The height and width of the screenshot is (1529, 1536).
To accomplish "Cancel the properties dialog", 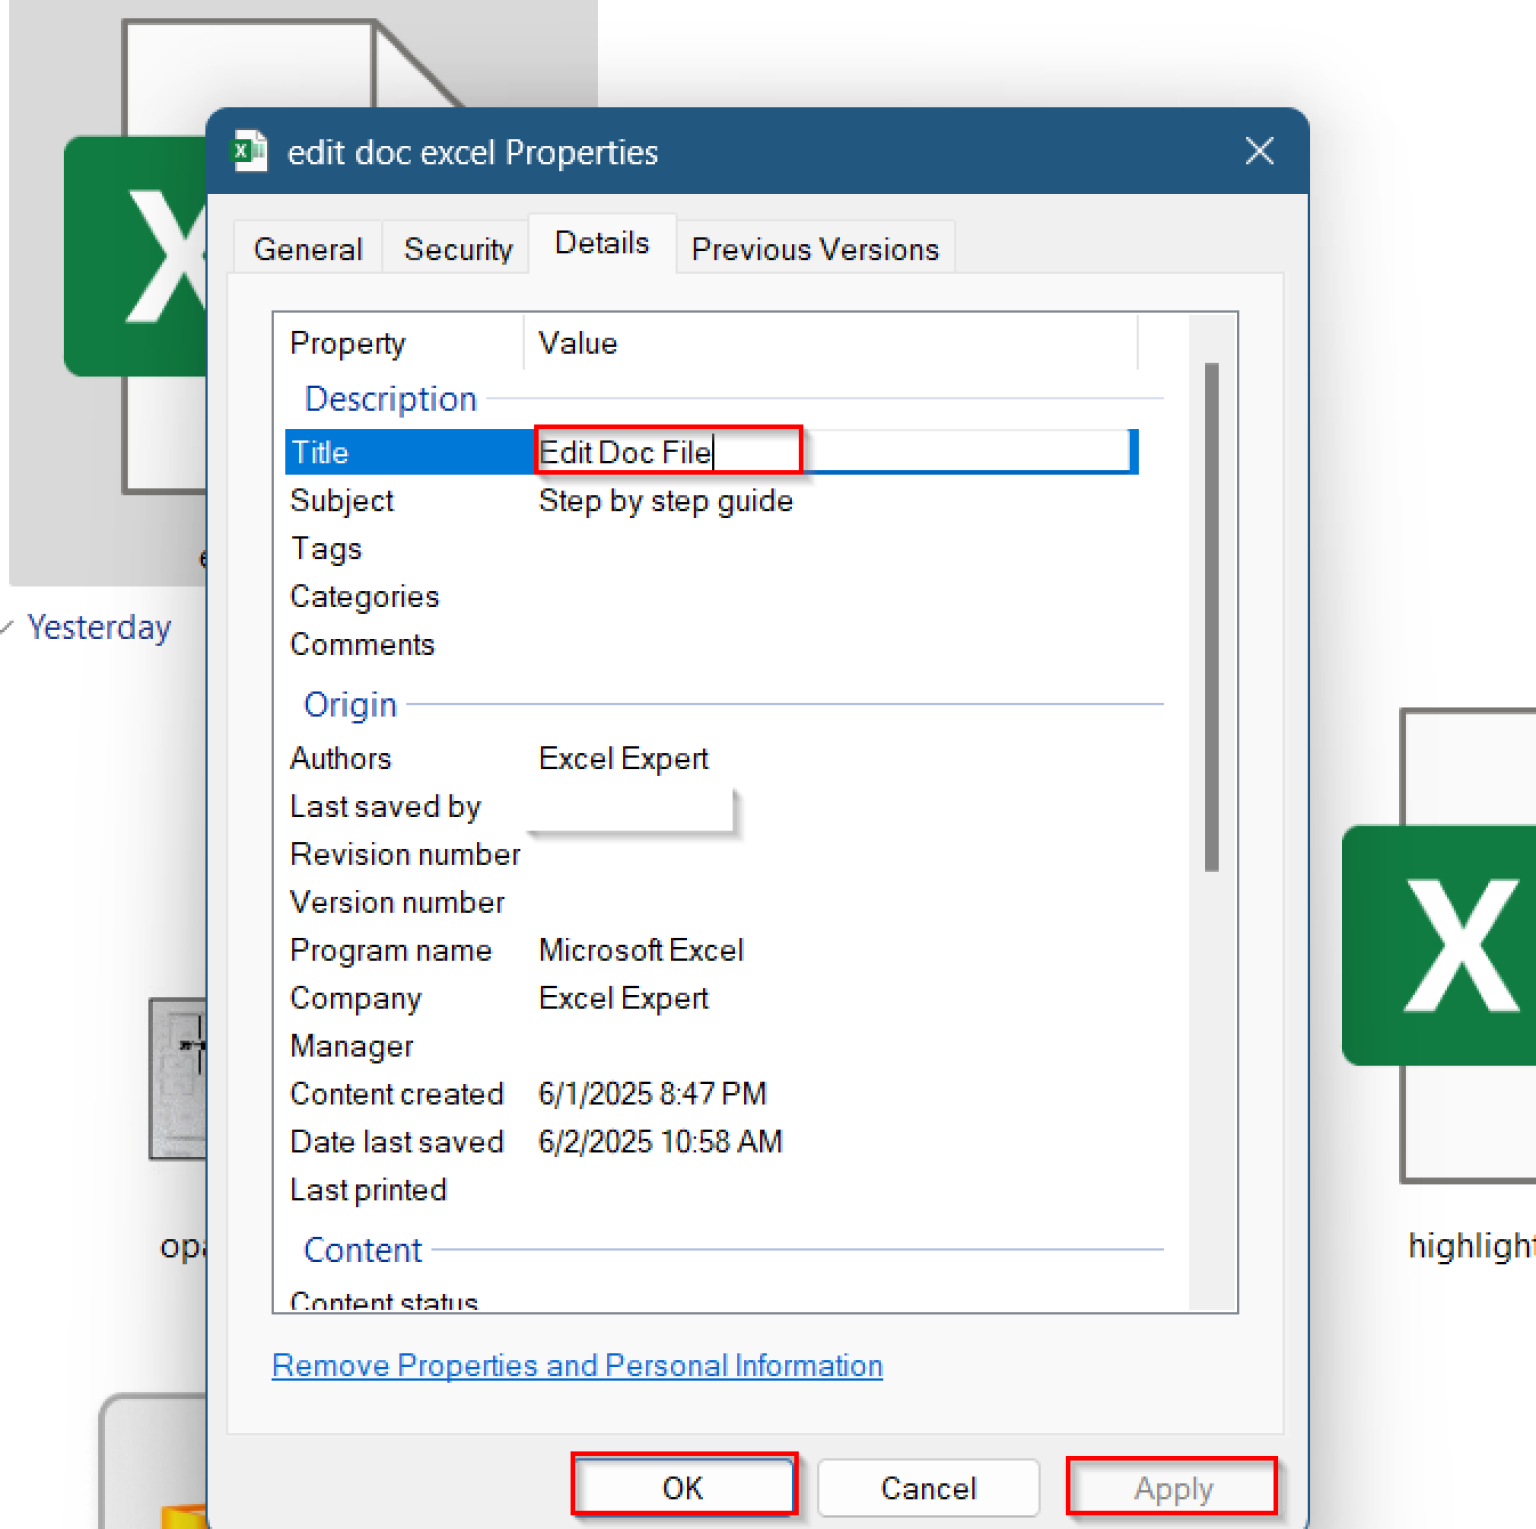I will click(928, 1487).
